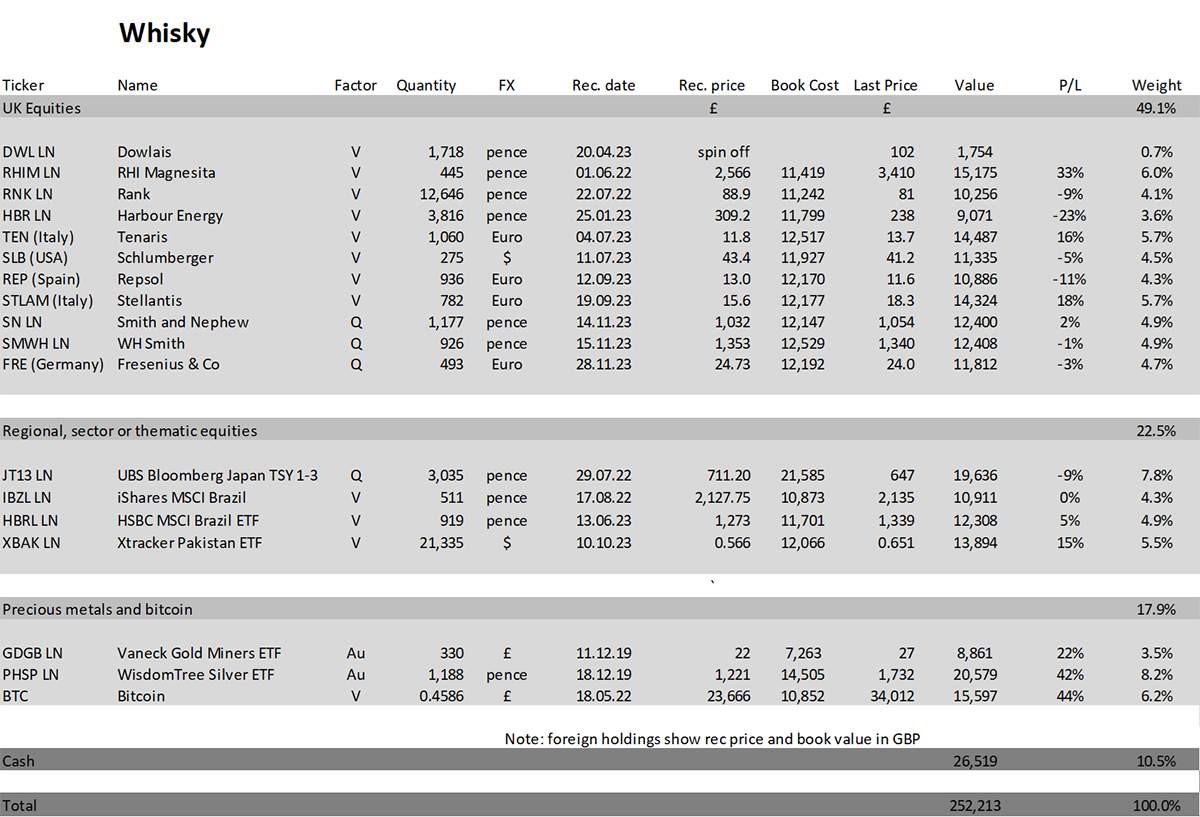The width and height of the screenshot is (1200, 817).
Task: Click the XBAK LN ticker
Action: tap(31, 542)
